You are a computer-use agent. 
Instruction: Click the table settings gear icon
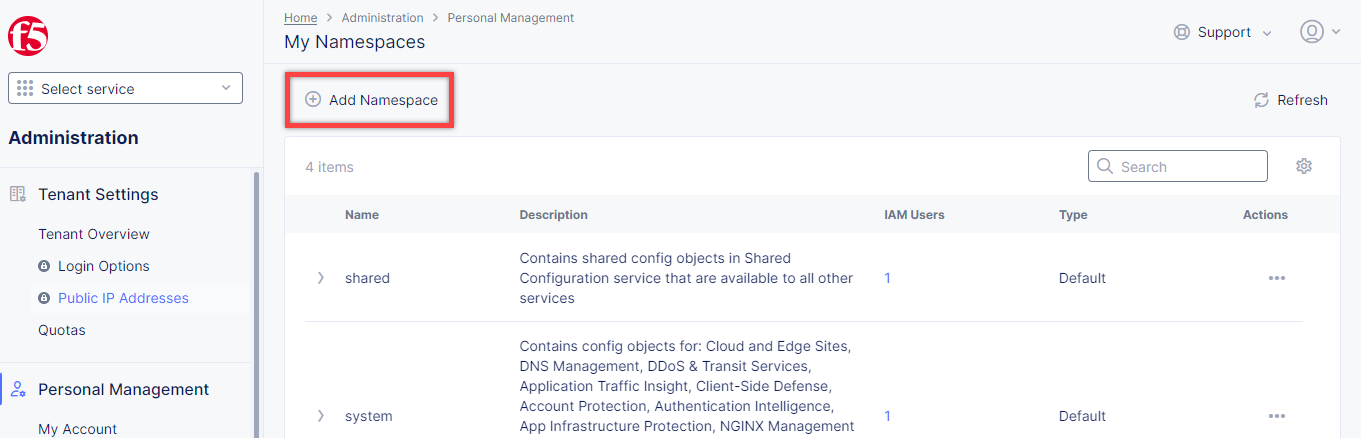(1303, 166)
